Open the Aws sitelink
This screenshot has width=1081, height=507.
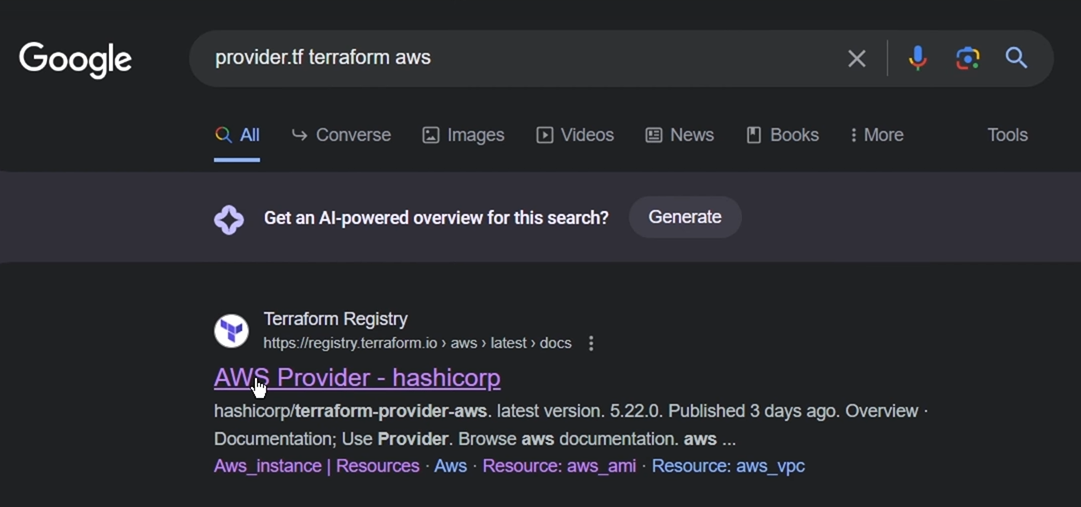coord(450,466)
